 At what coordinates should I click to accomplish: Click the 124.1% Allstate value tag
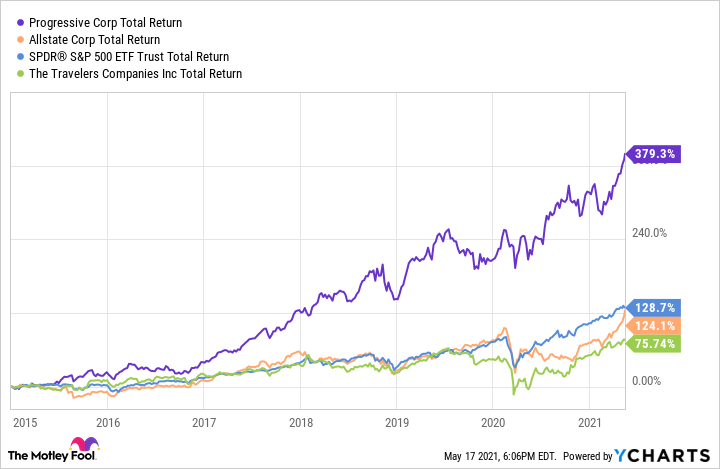(x=656, y=325)
